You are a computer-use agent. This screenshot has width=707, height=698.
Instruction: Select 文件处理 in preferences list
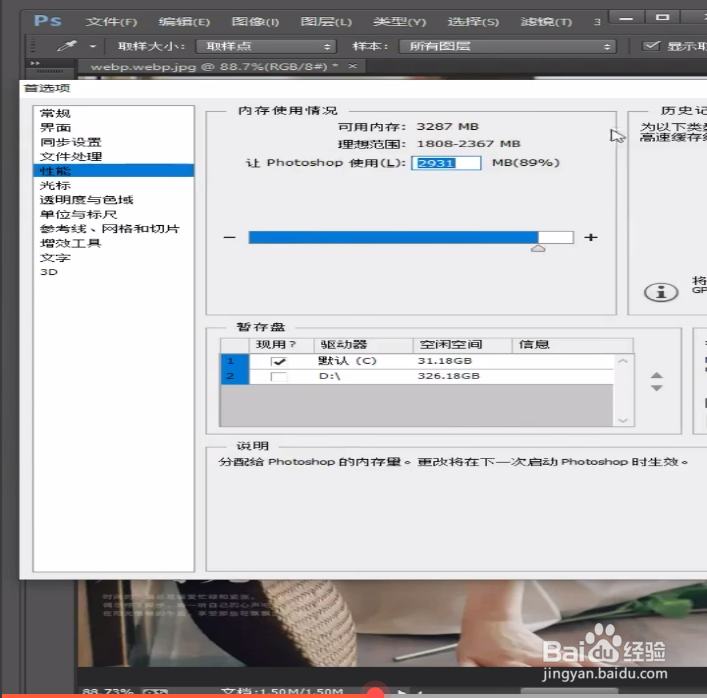114,156
